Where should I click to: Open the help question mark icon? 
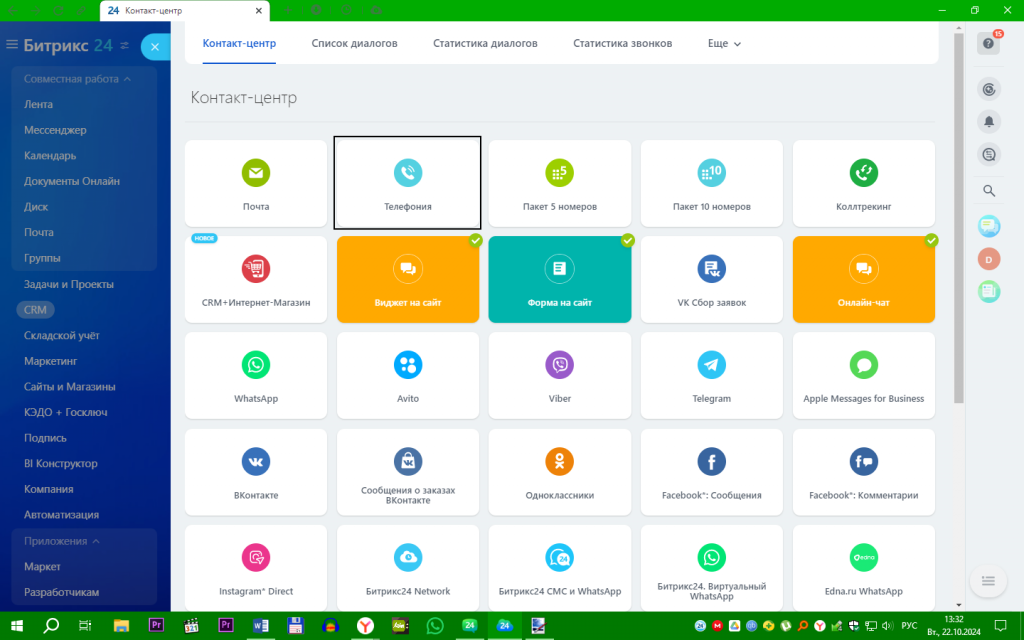coord(988,44)
